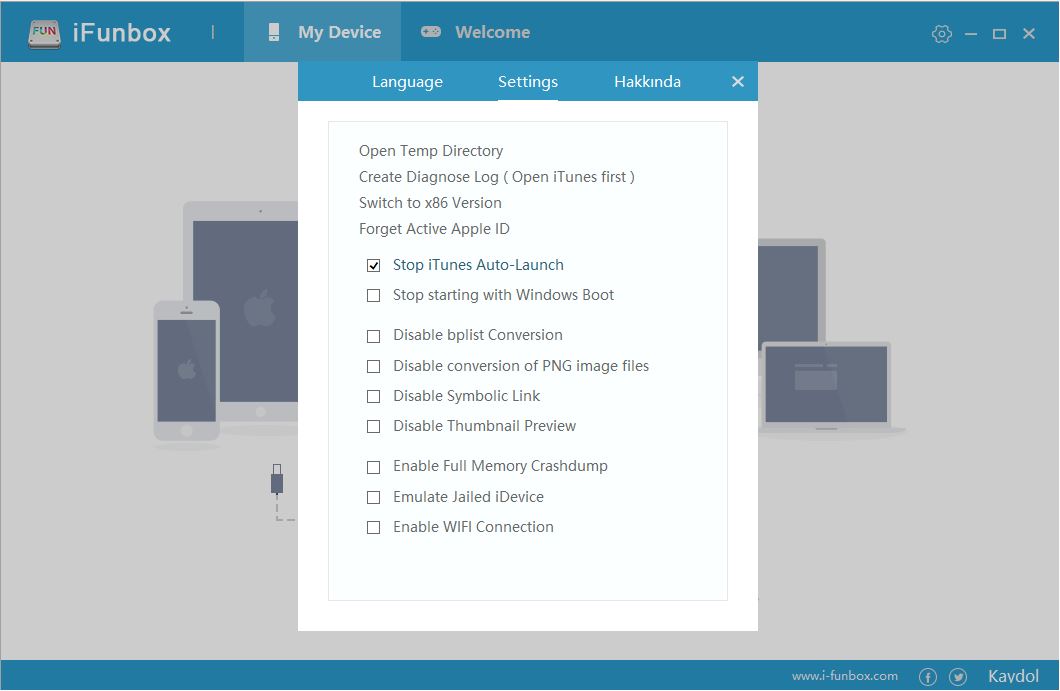Click Switch to x86 Version
The height and width of the screenshot is (691, 1060).
click(x=430, y=203)
